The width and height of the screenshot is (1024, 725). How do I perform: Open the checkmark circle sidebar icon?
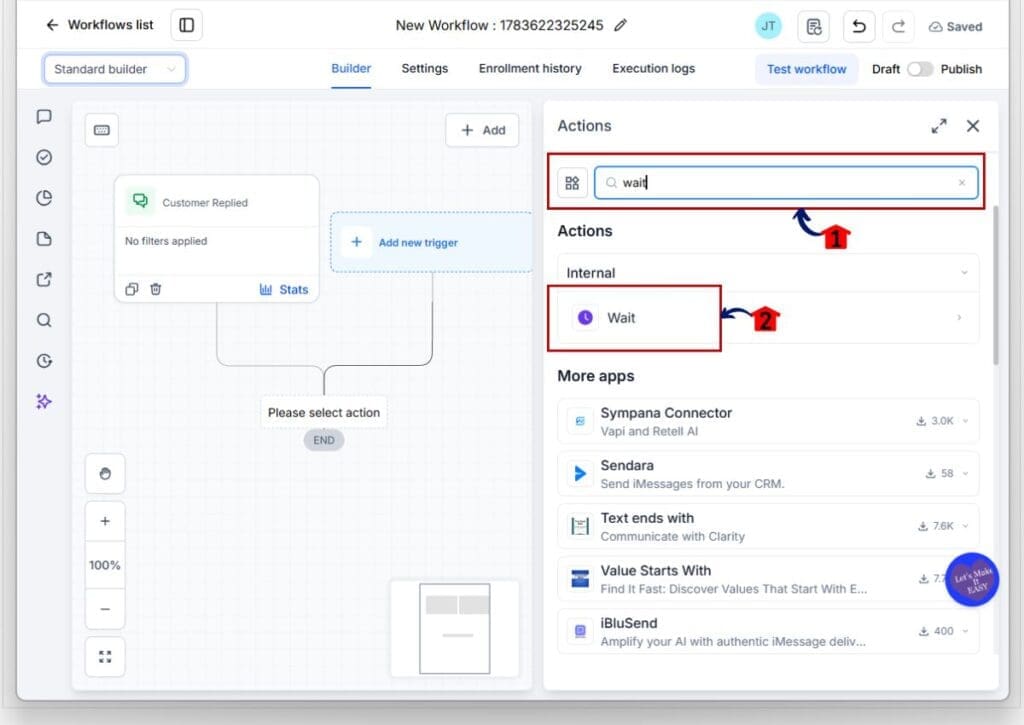(44, 157)
